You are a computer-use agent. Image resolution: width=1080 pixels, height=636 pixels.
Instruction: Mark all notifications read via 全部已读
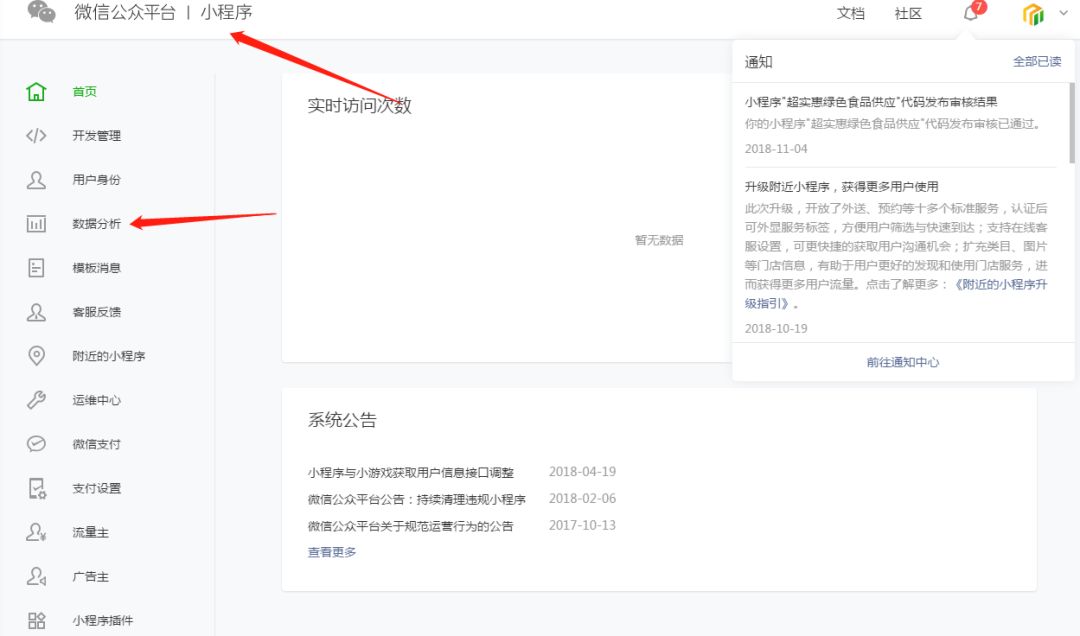pyautogui.click(x=1037, y=61)
